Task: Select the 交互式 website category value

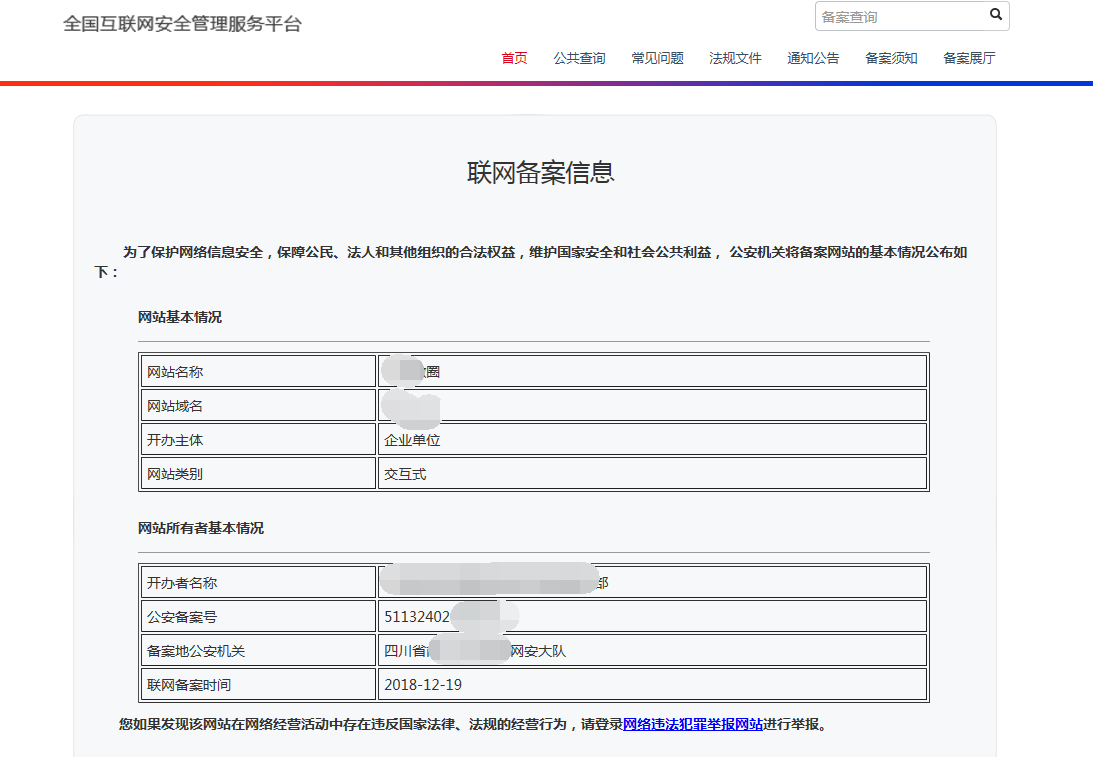Action: (405, 474)
